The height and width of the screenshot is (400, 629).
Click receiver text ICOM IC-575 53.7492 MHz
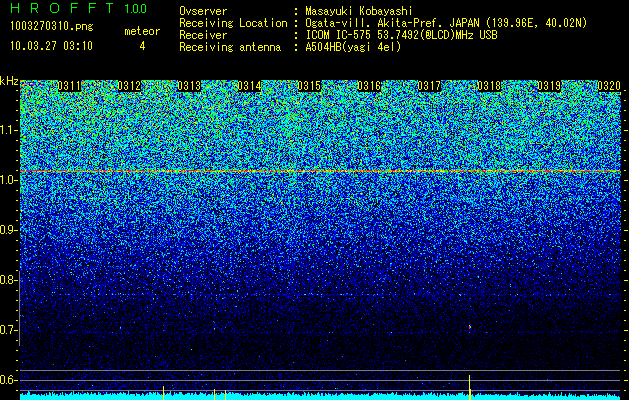click(401, 35)
